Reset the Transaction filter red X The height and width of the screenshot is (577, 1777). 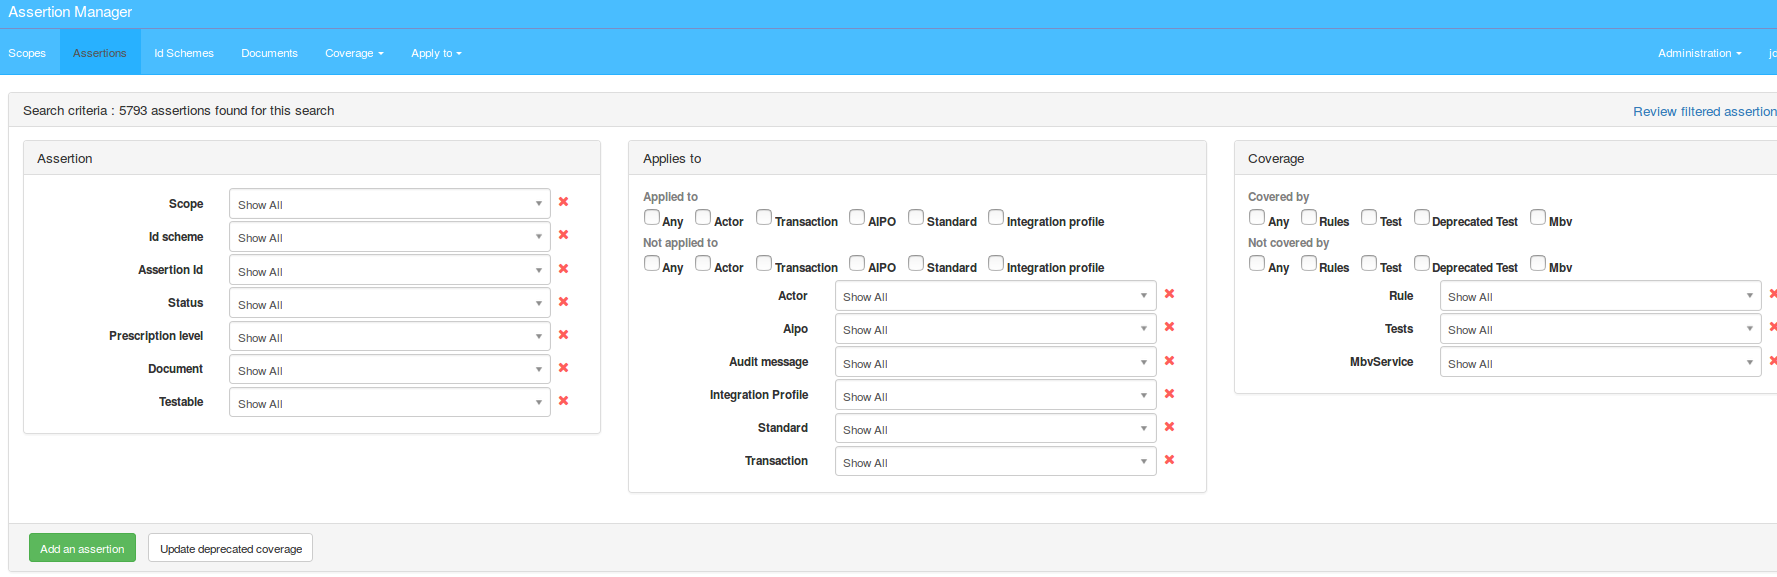point(1169,460)
